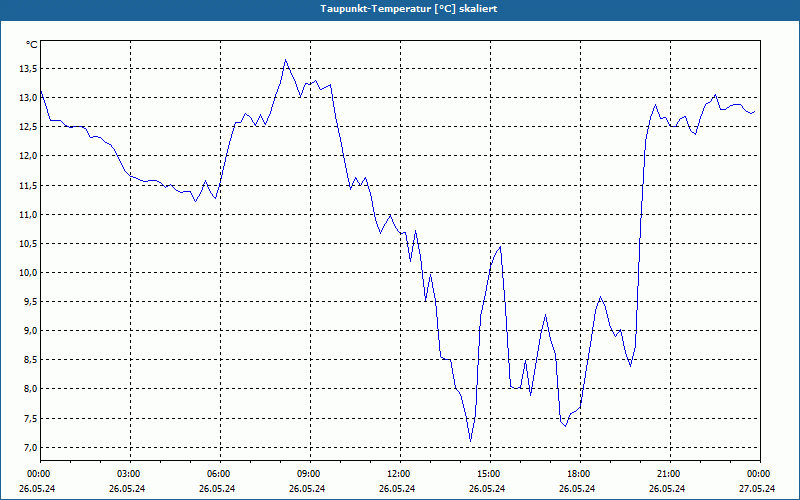The image size is (800, 500).
Task: Click the °C unit label on the y-axis
Action: pyautogui.click(x=32, y=45)
